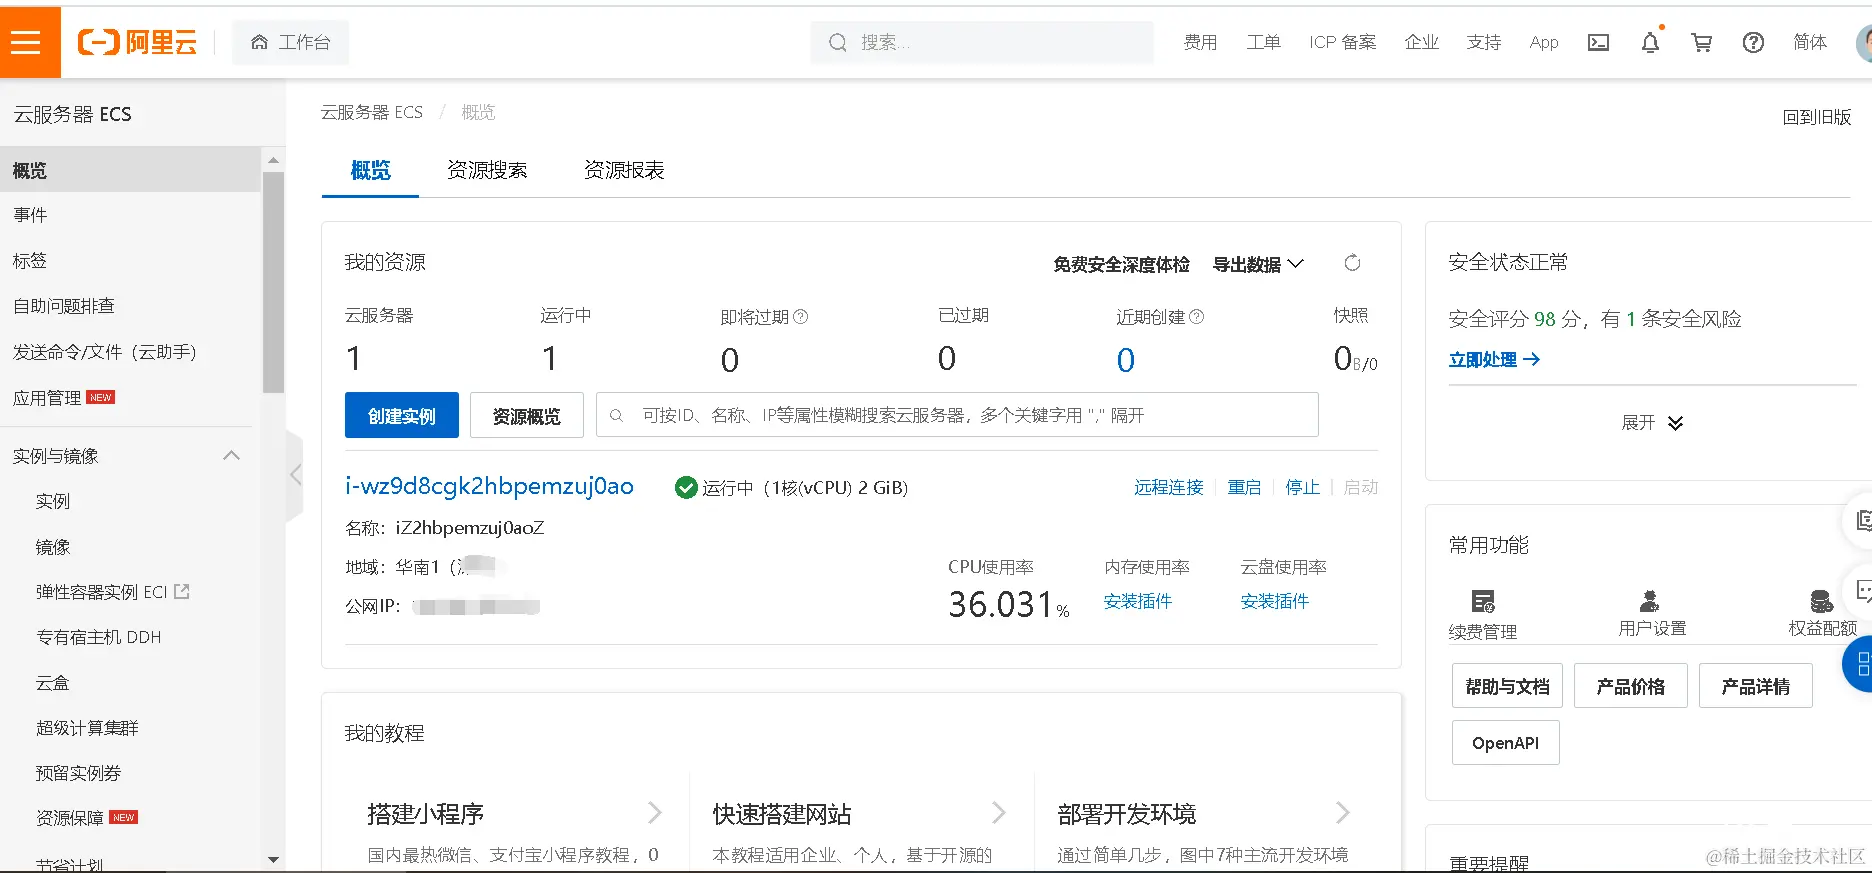Open the App menu item
The width and height of the screenshot is (1872, 873).
[1544, 42]
